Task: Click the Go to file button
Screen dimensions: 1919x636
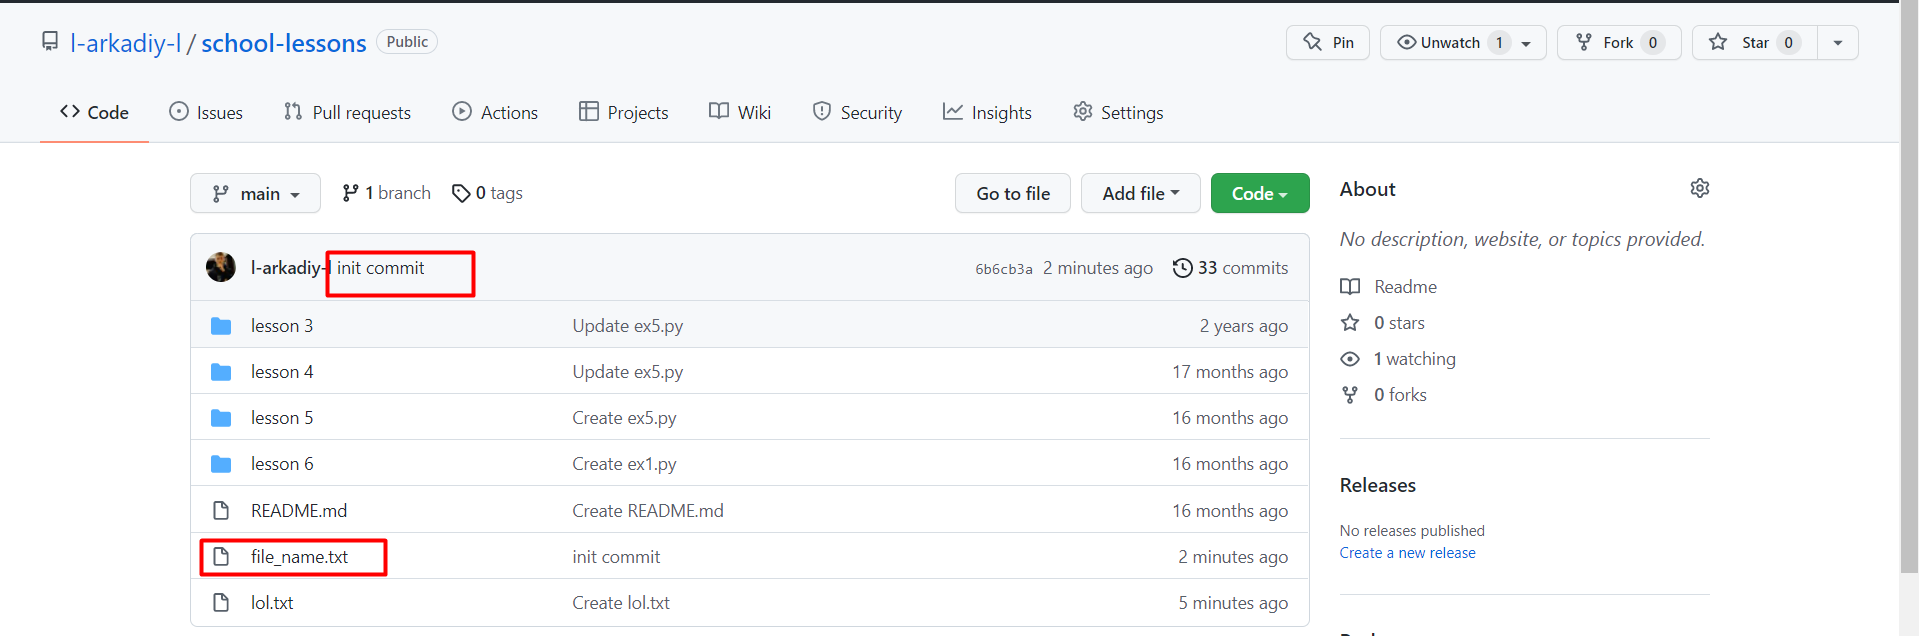Action: tap(1012, 193)
